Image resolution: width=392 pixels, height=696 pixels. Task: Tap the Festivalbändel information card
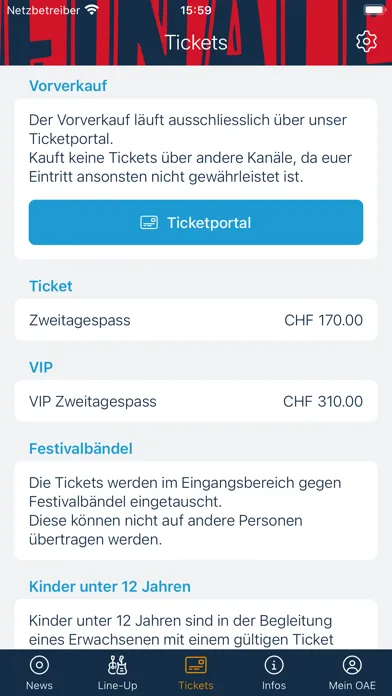pyautogui.click(x=196, y=511)
